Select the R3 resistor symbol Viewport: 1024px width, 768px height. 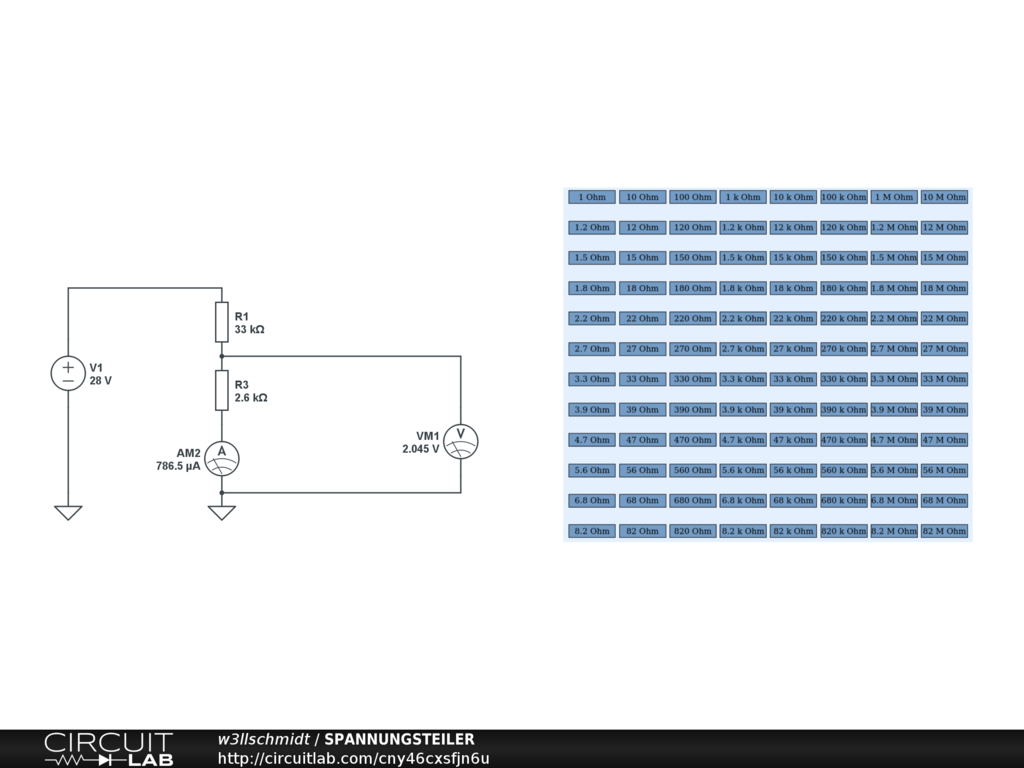(x=221, y=390)
